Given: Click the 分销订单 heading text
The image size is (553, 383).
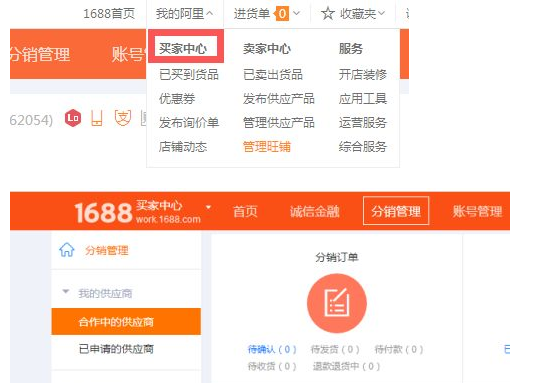Looking at the screenshot, I should click(337, 257).
